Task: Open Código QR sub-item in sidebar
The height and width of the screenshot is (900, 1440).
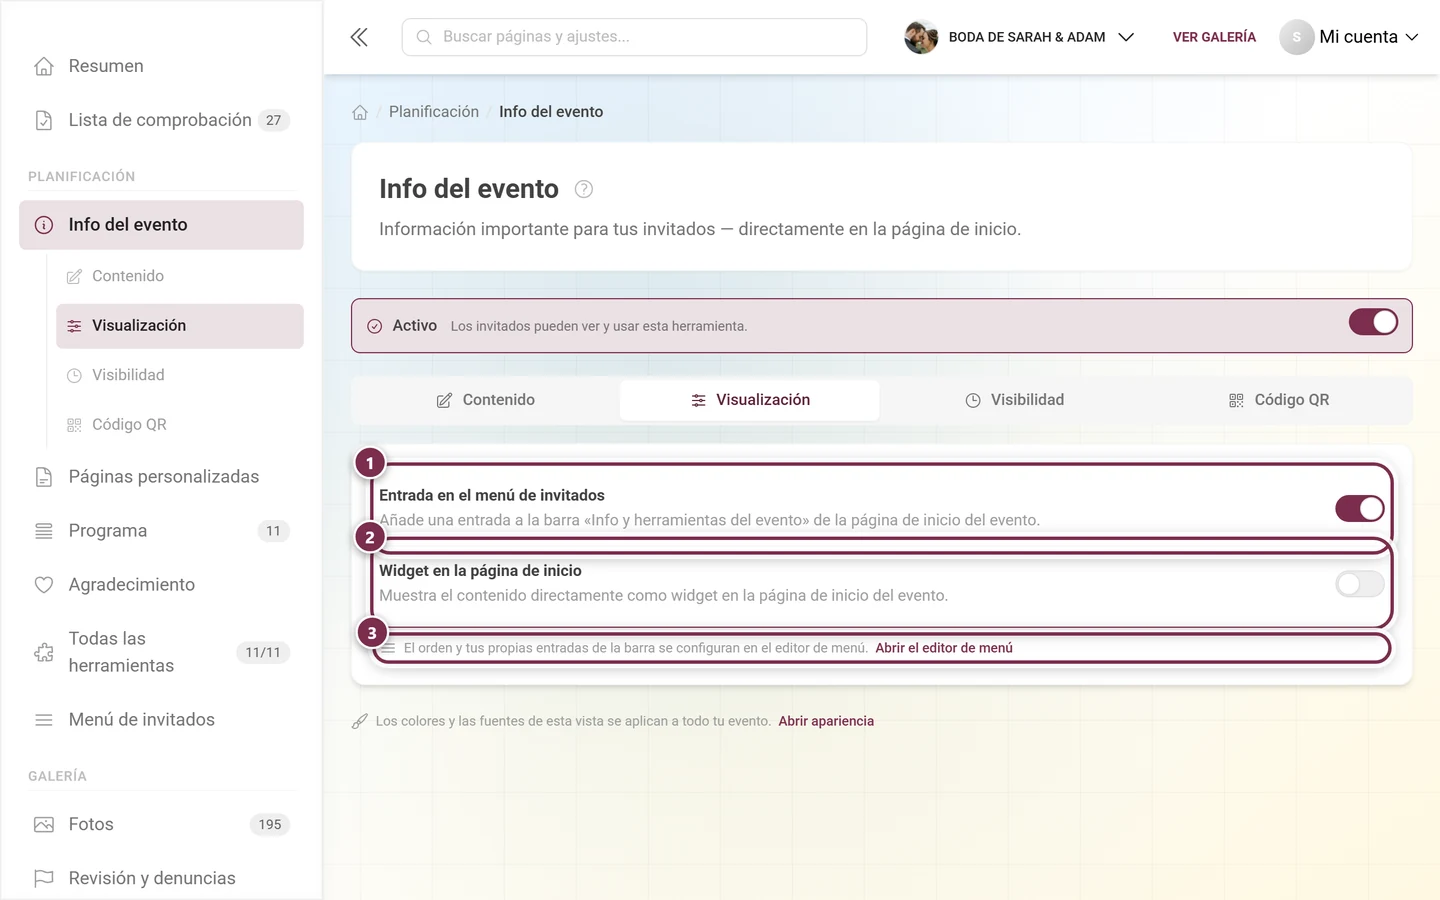Action: tap(180, 425)
